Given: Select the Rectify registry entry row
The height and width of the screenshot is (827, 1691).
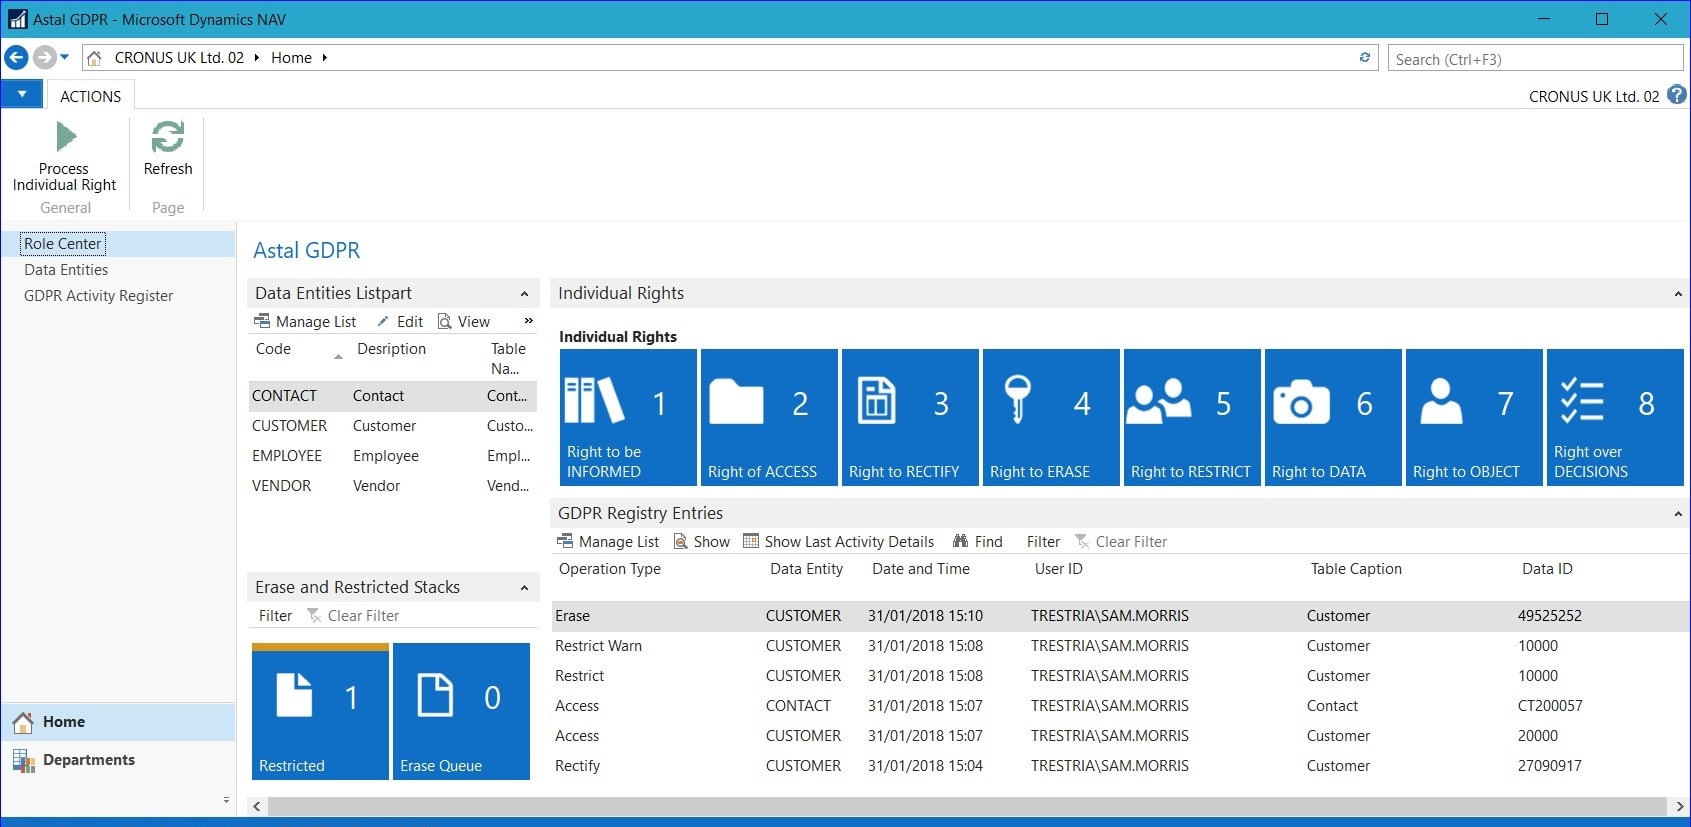Looking at the screenshot, I should point(1120,766).
